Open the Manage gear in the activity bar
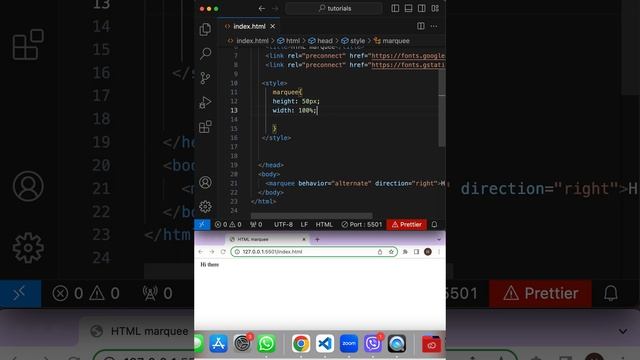The height and width of the screenshot is (360, 640). coord(205,207)
